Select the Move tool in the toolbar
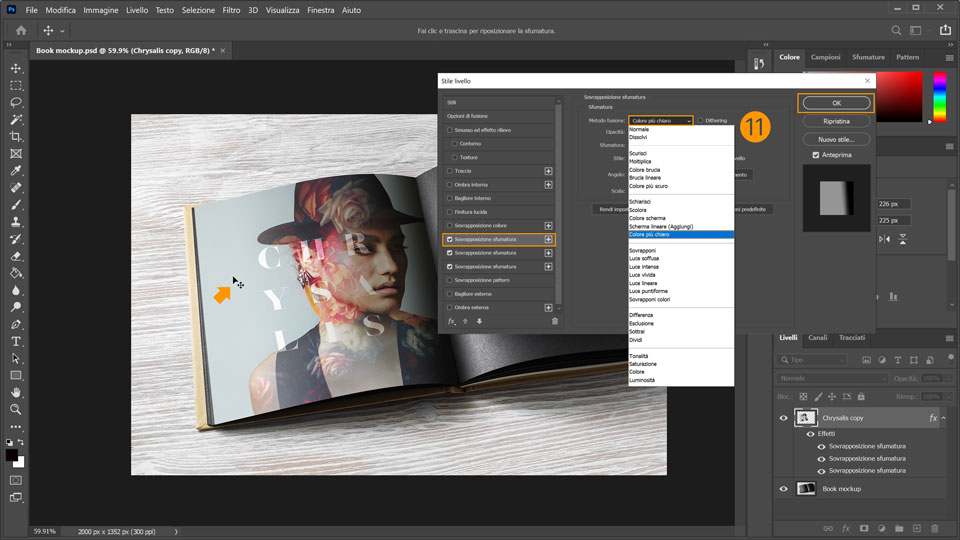The image size is (960, 540). click(16, 69)
